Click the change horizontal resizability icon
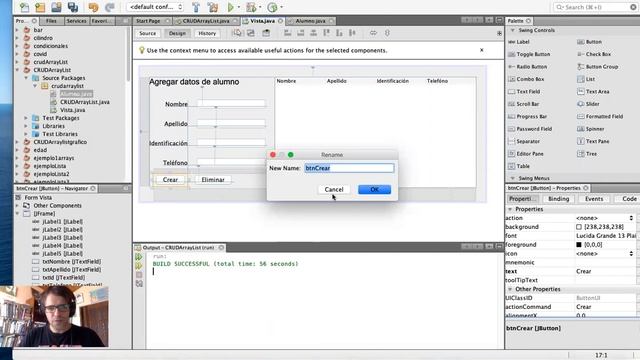Image resolution: width=640 pixels, height=360 pixels. click(373, 33)
